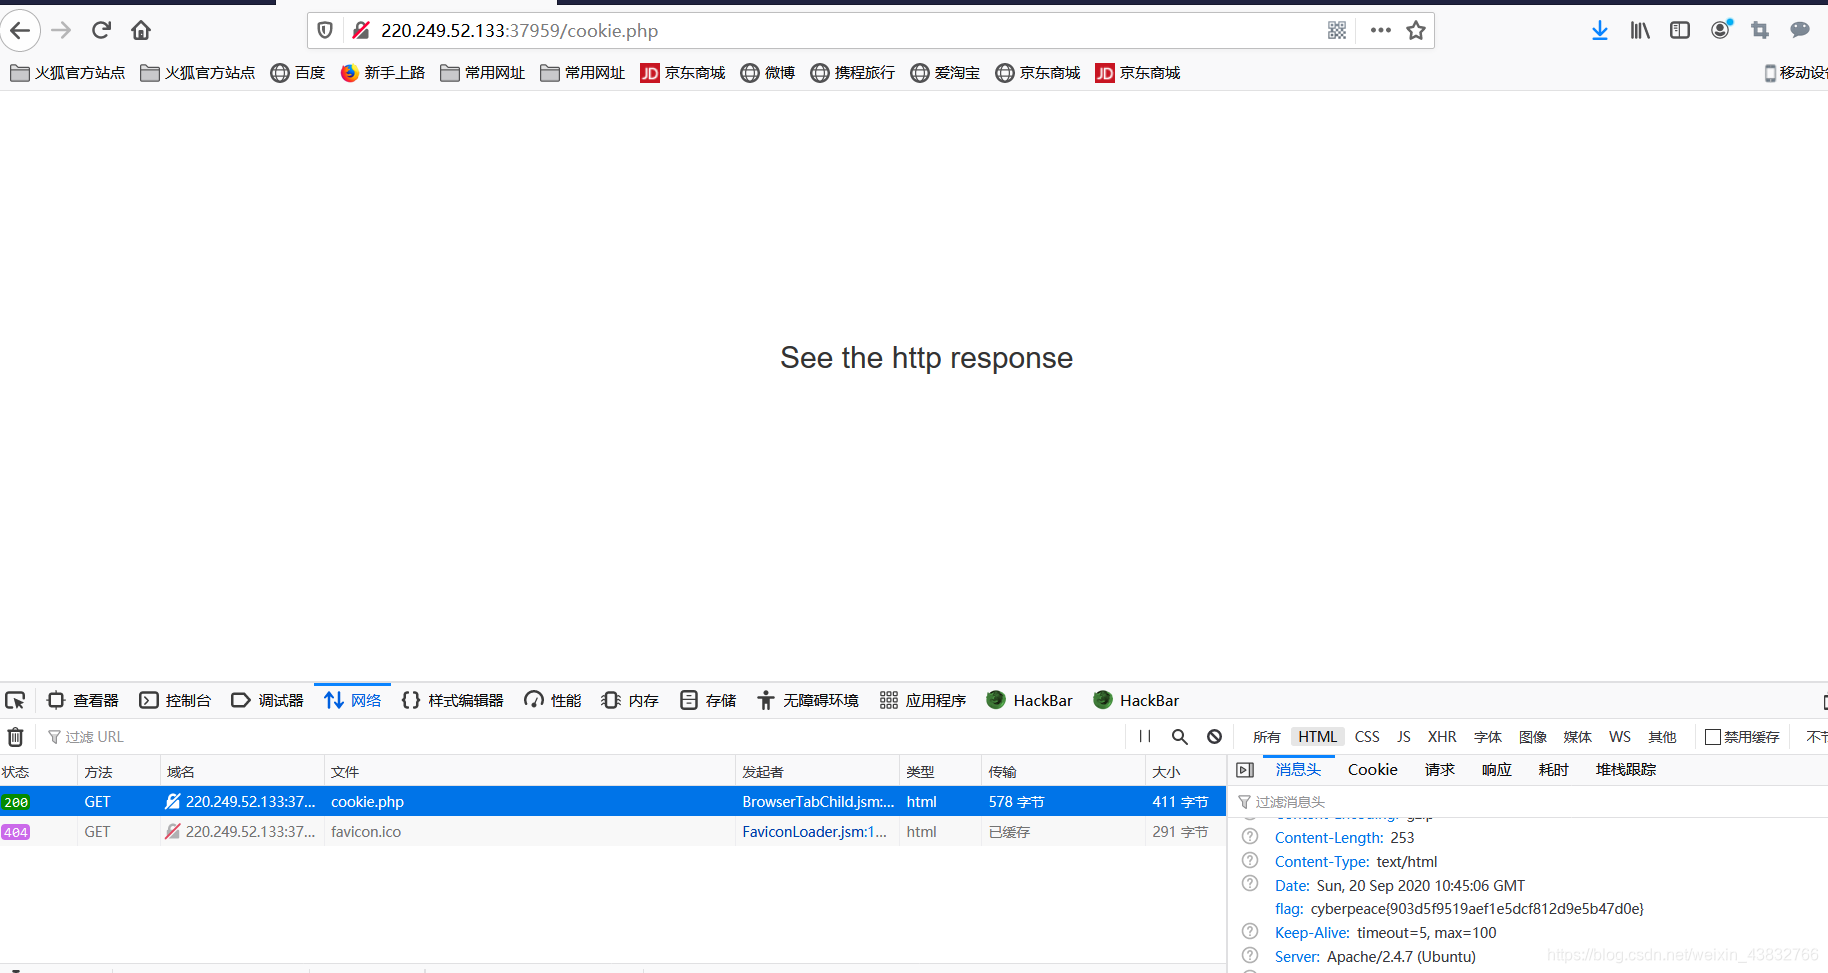Open the chat bubble toolbar icon
Screen dimensions: 1828x973
[1800, 30]
